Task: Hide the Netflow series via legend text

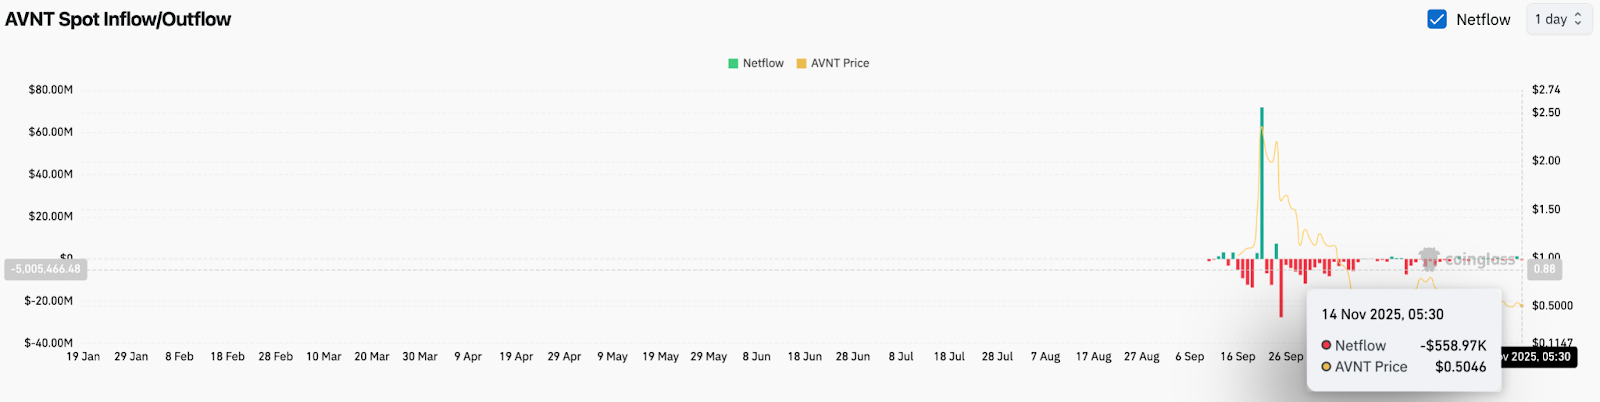Action: pyautogui.click(x=763, y=63)
